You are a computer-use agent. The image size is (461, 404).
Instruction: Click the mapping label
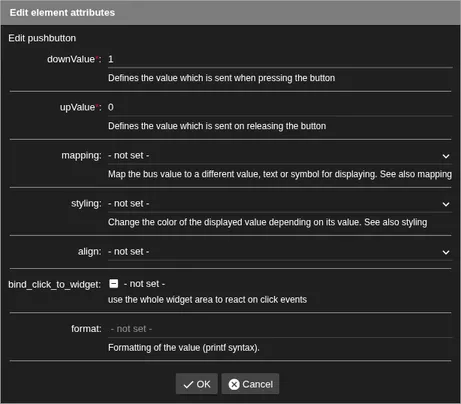(81, 156)
